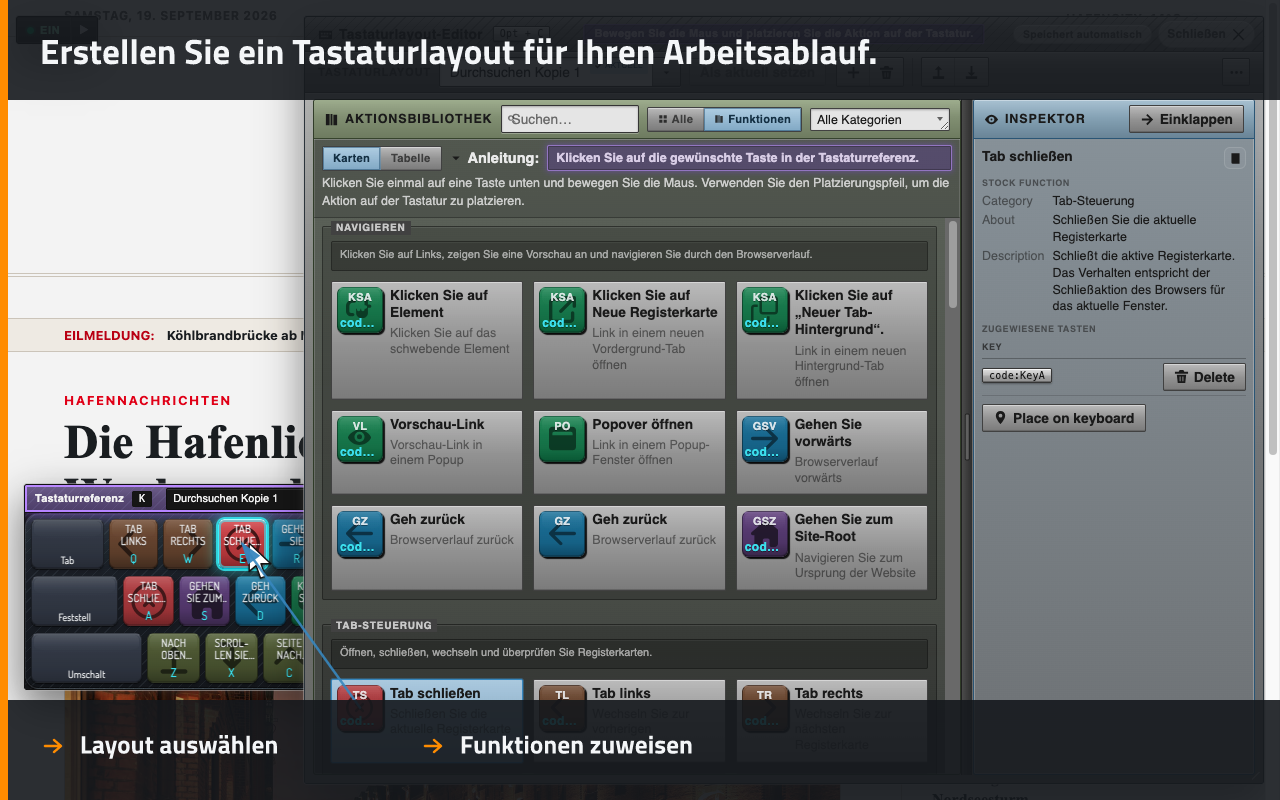
Task: Select the highlighted Tab schließen card title in the library
Action: [x=435, y=693]
